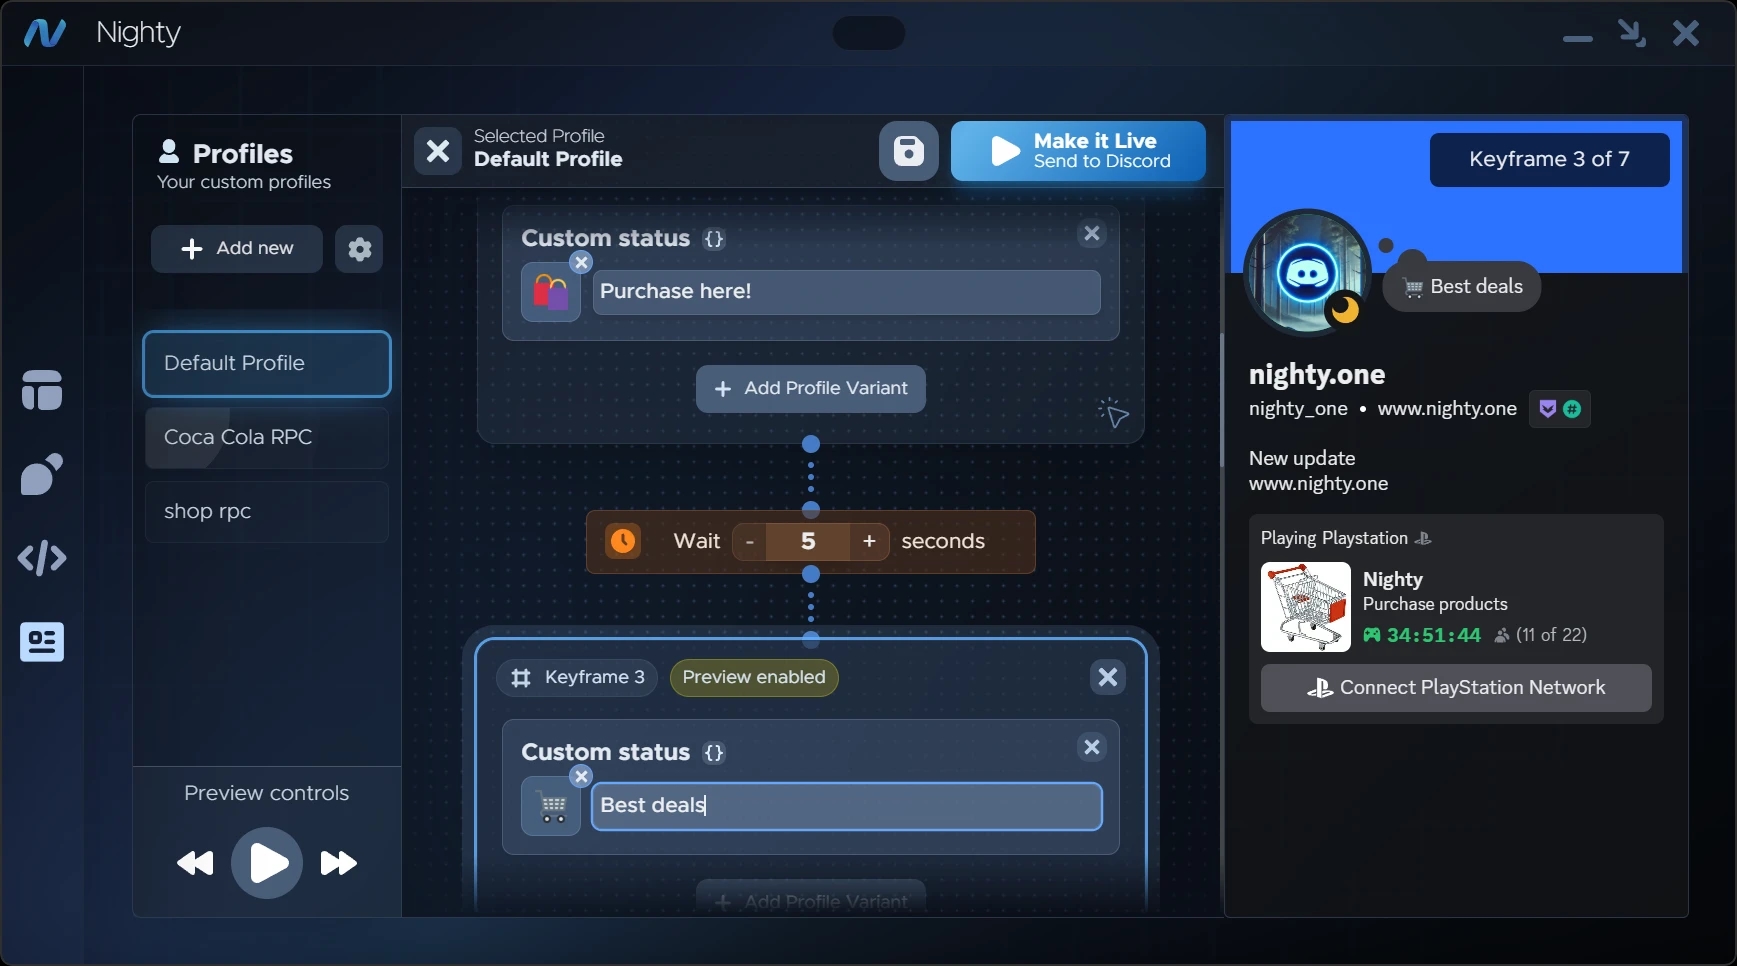
Task: Click the moon idle status indicator
Action: pyautogui.click(x=1345, y=310)
